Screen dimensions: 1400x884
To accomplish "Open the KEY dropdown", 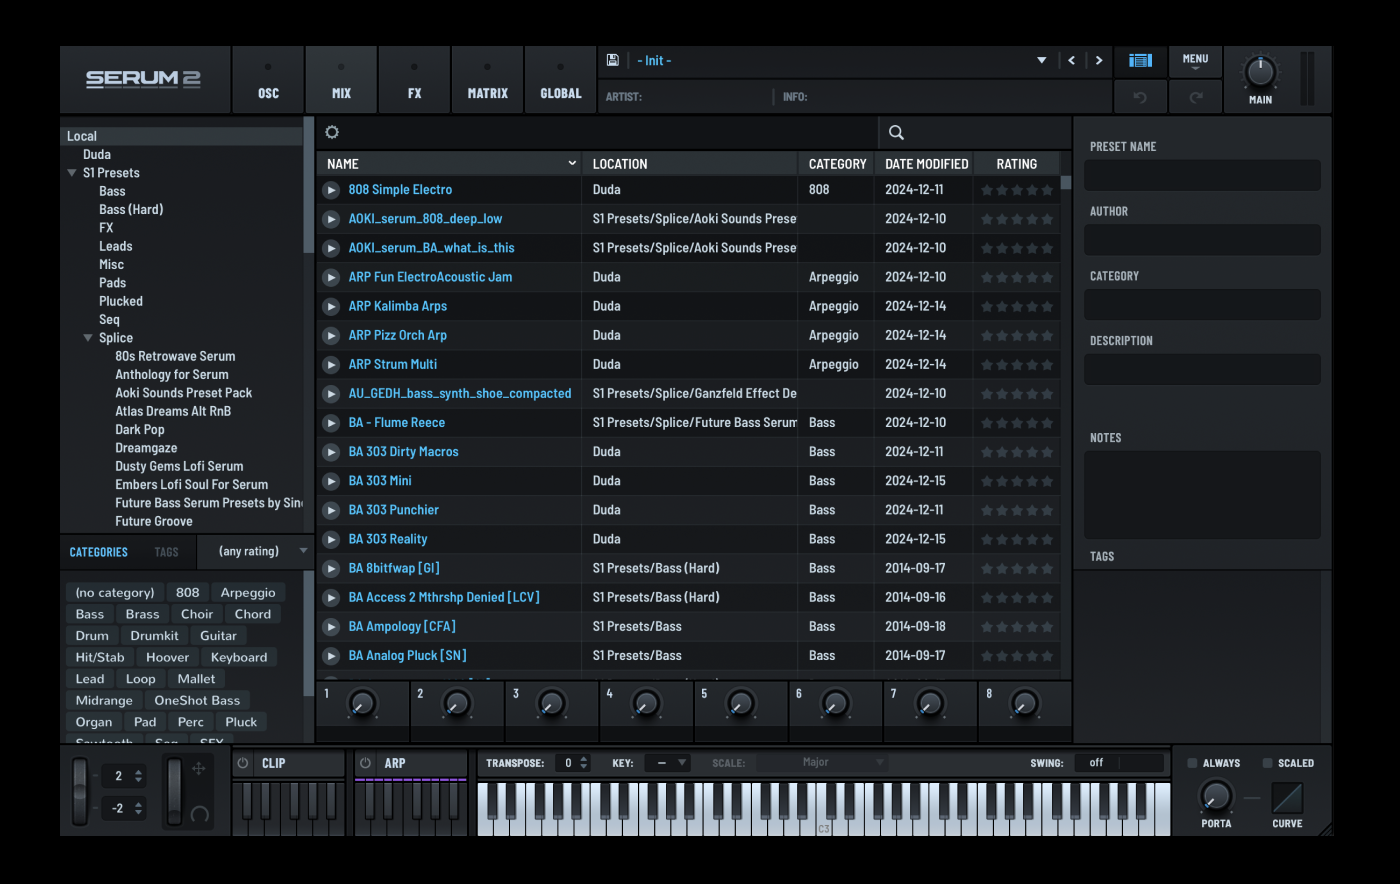I will [x=667, y=763].
